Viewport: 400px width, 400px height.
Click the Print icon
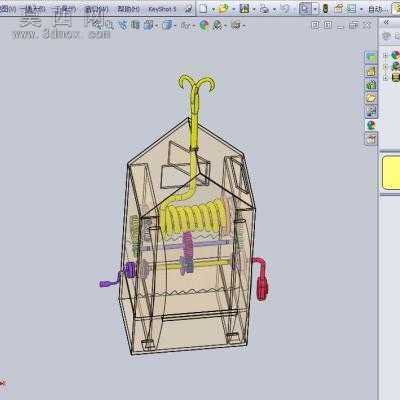point(264,9)
